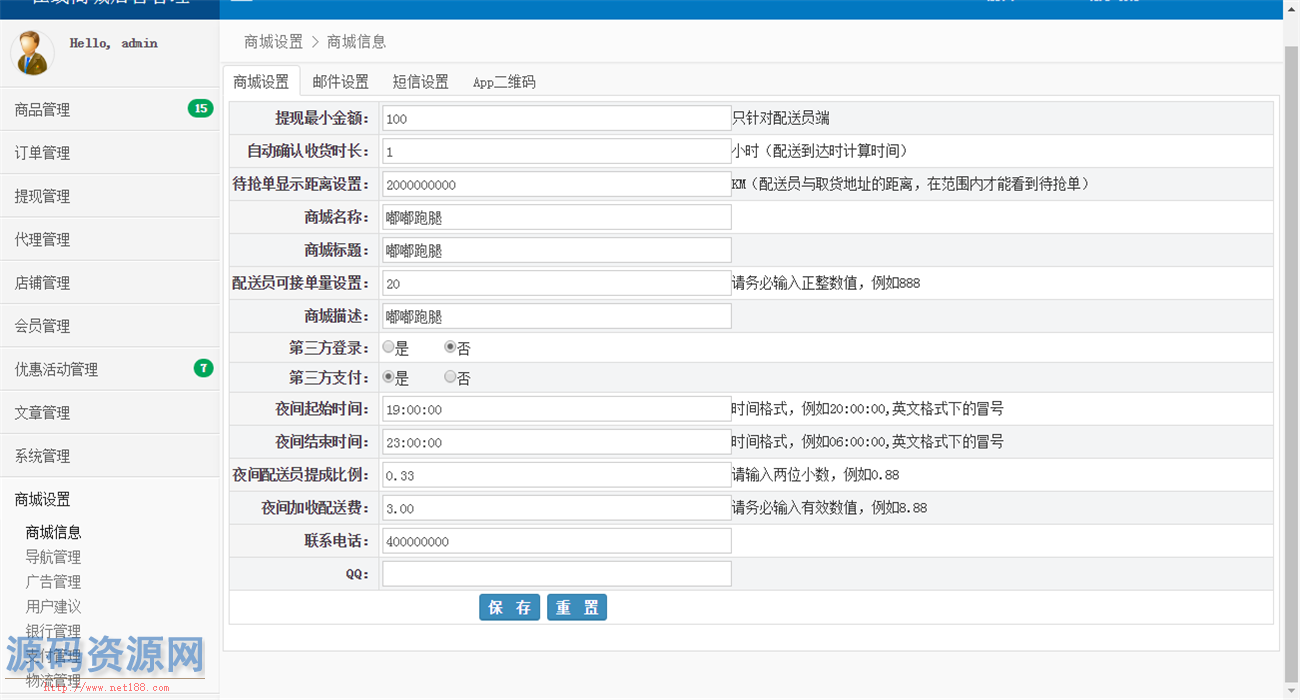Focus the 配送员可接单量设置 input field
This screenshot has height=700, width=1300.
click(x=557, y=283)
